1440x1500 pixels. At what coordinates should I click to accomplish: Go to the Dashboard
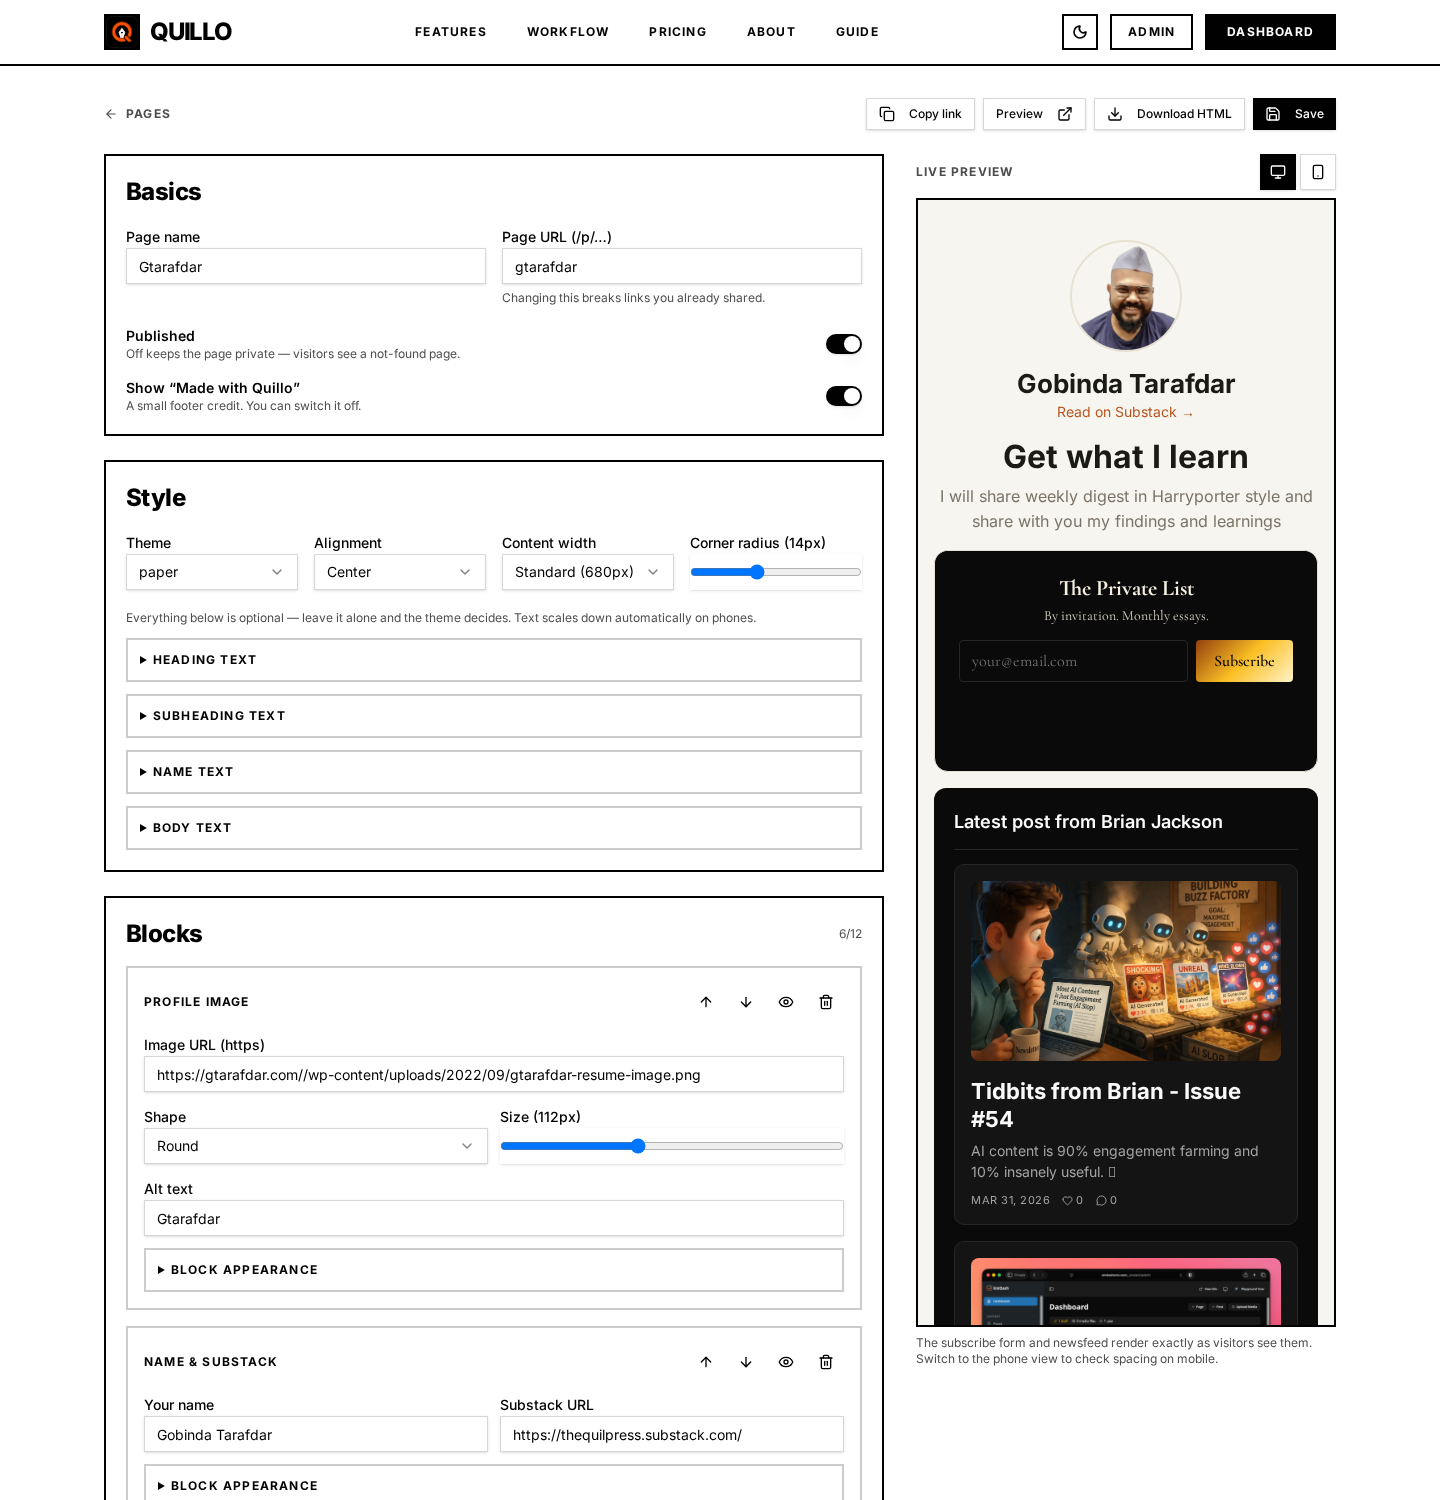tap(1270, 32)
